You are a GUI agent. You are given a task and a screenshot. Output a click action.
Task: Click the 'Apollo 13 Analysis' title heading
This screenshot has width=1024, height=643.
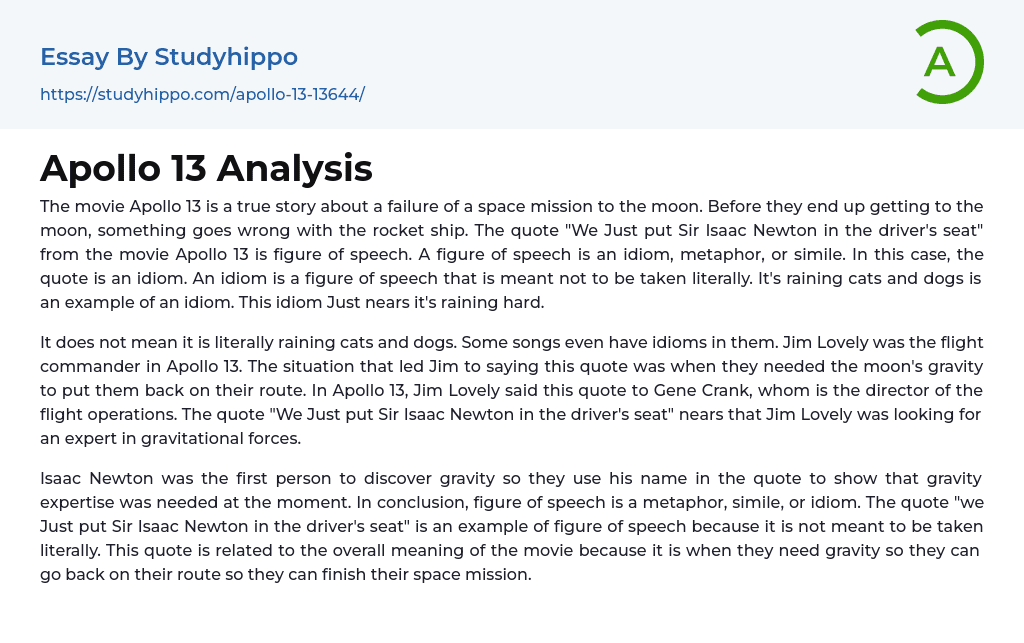[x=206, y=168]
